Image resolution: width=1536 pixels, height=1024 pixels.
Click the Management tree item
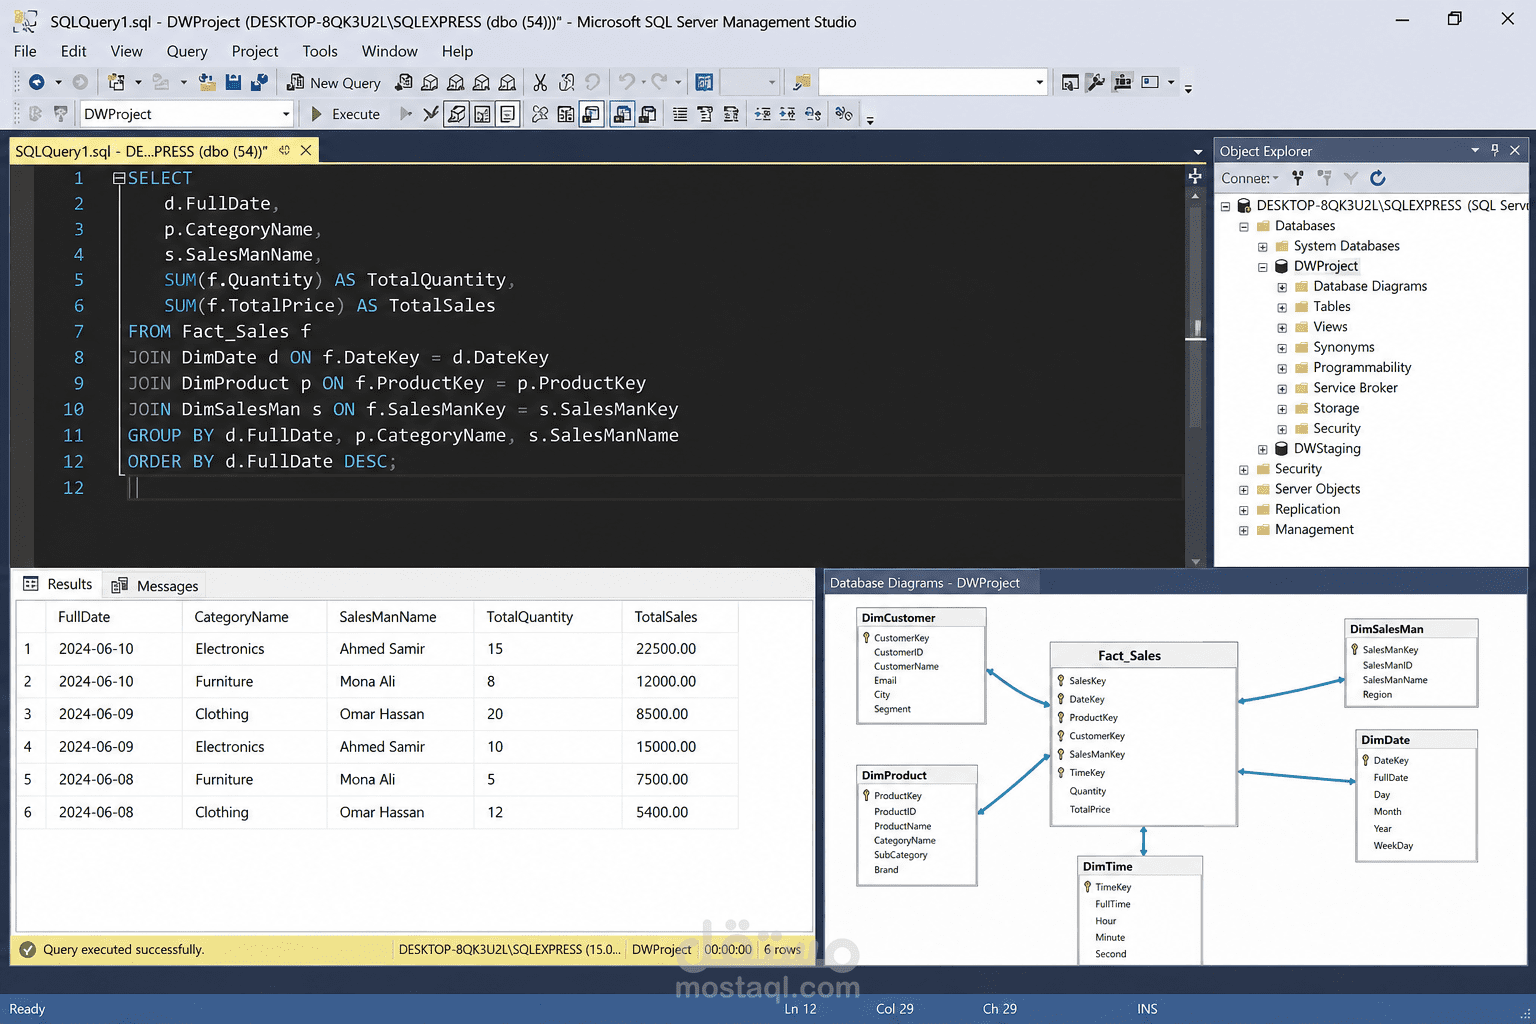[1314, 529]
